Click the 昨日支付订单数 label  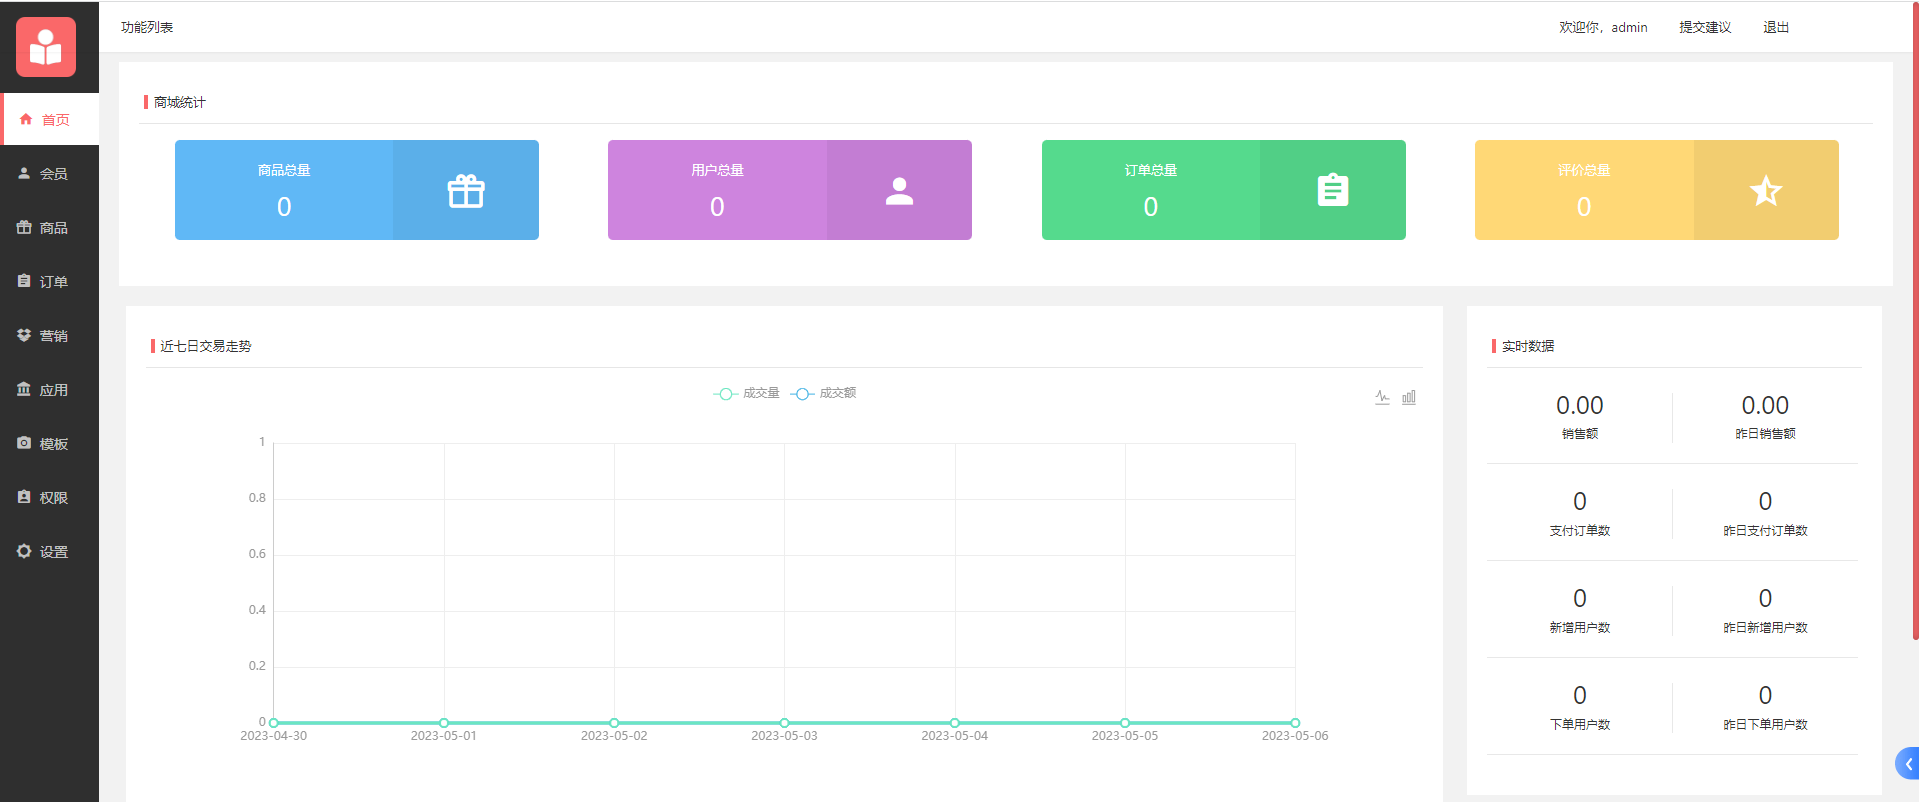pyautogui.click(x=1766, y=531)
